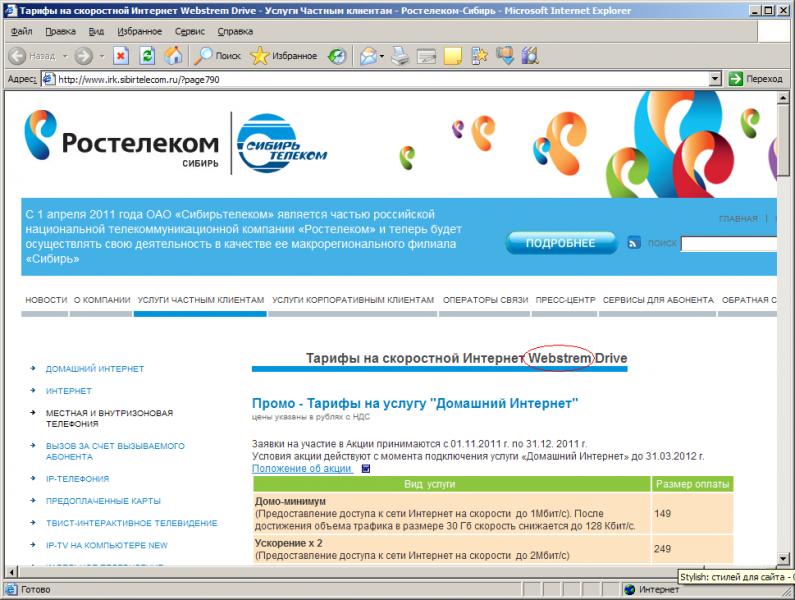Screen dimensions: 795x600
Task: Go to the Home page icon
Action: tap(173, 56)
